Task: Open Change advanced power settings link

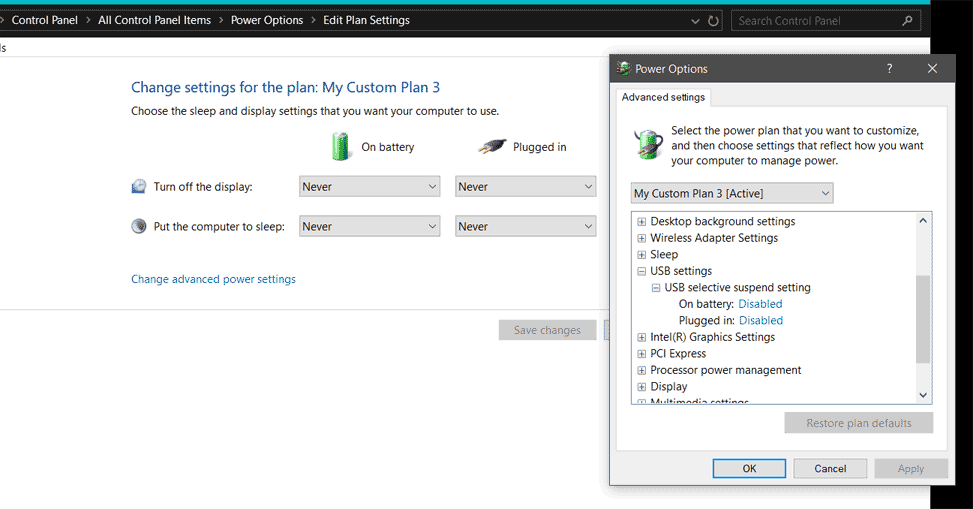Action: pyautogui.click(x=213, y=280)
